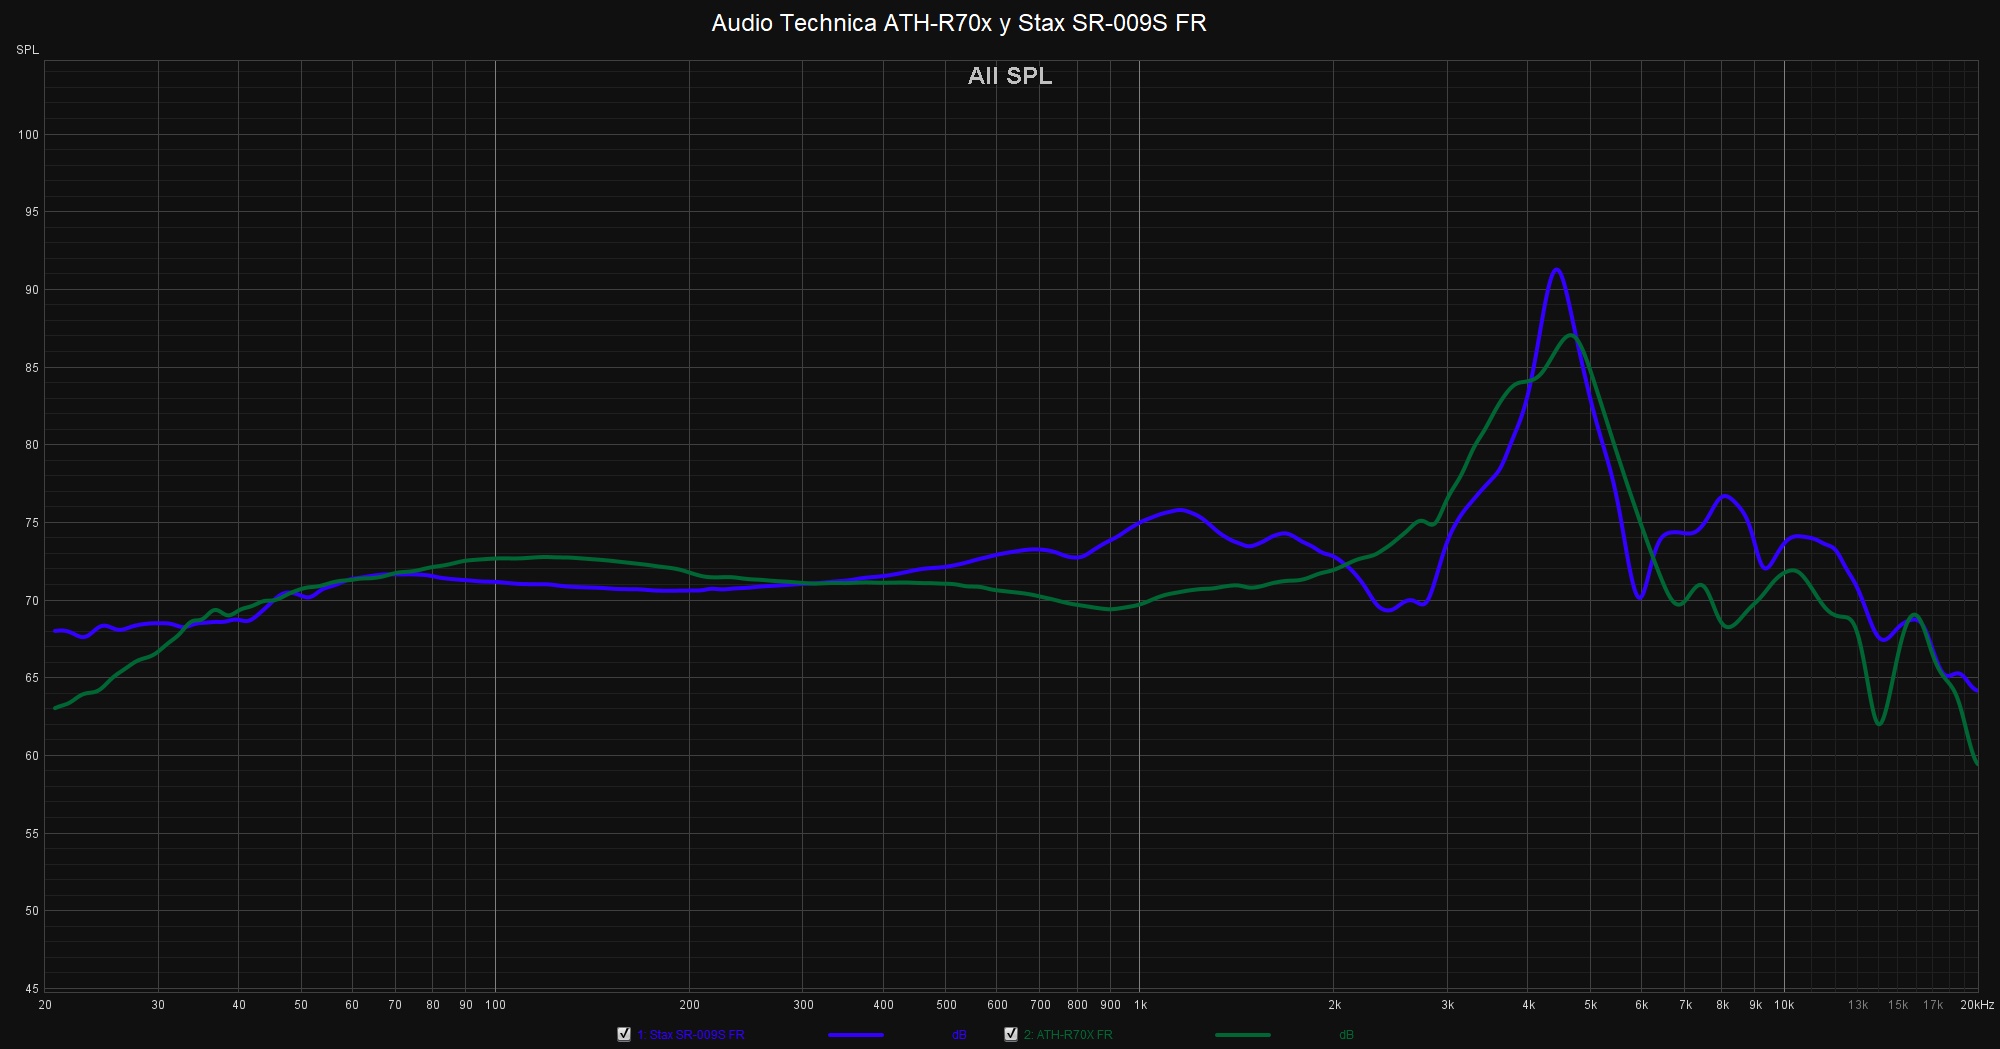
Task: Click the chart title text at top
Action: tap(958, 23)
